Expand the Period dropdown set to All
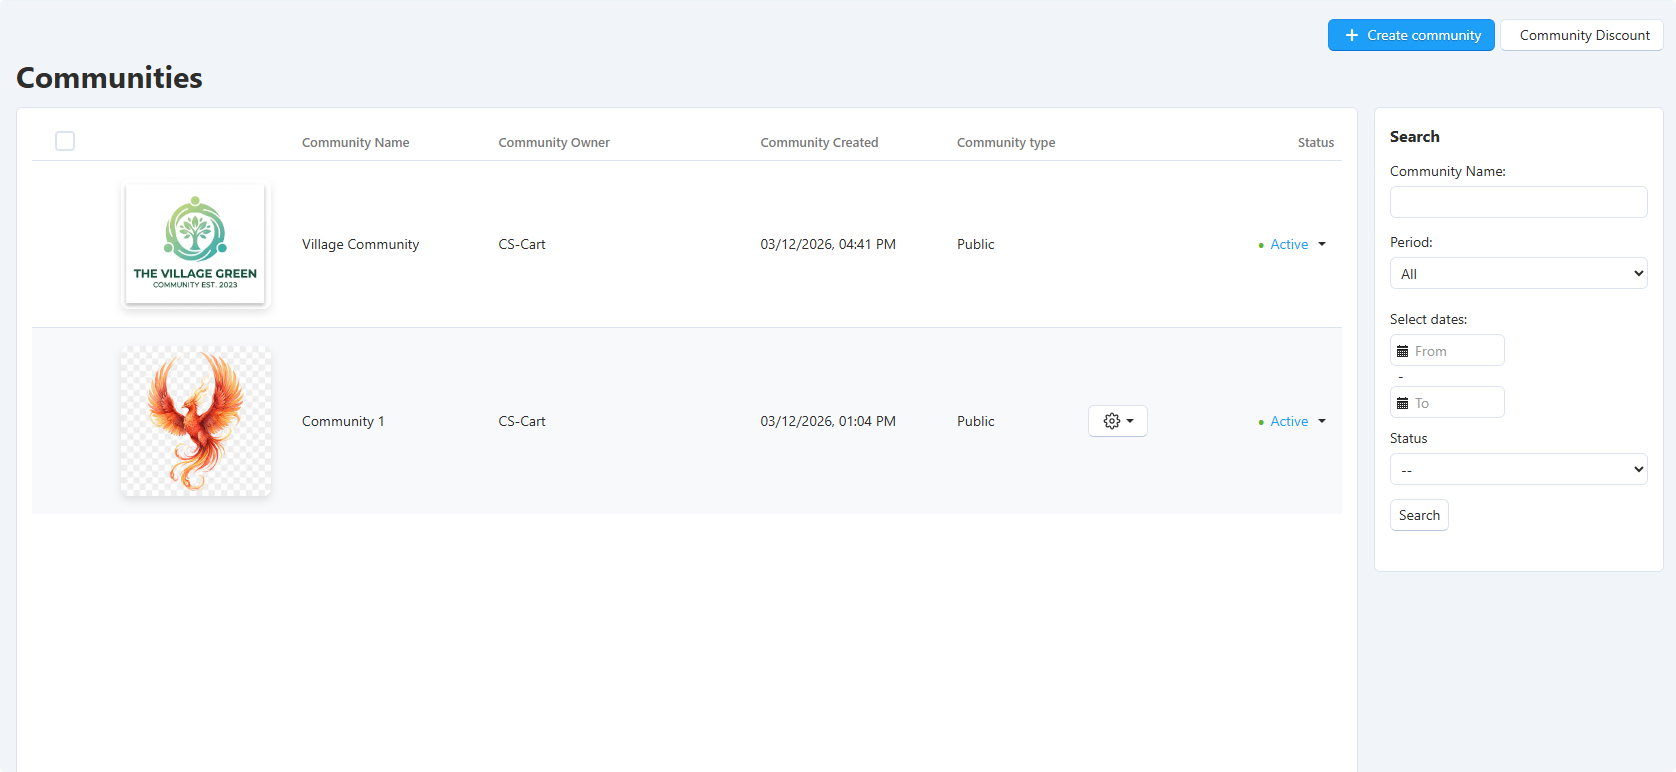 [1518, 273]
